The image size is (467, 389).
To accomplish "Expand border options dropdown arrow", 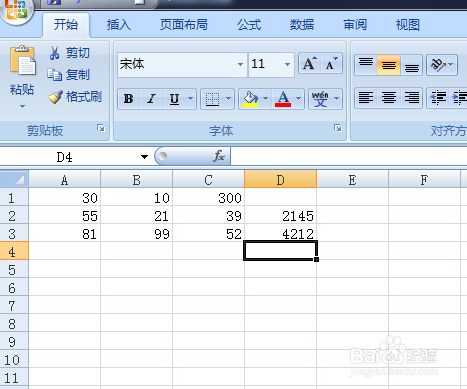I will [x=228, y=99].
